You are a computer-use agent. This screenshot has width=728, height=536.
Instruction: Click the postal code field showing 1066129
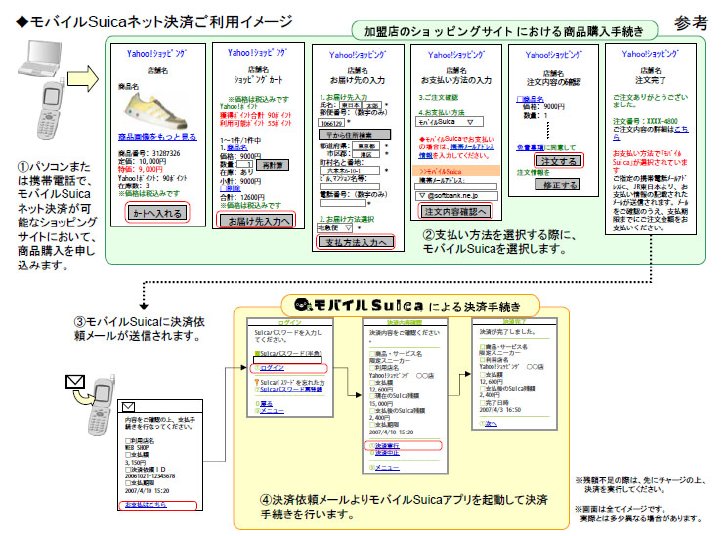click(332, 123)
